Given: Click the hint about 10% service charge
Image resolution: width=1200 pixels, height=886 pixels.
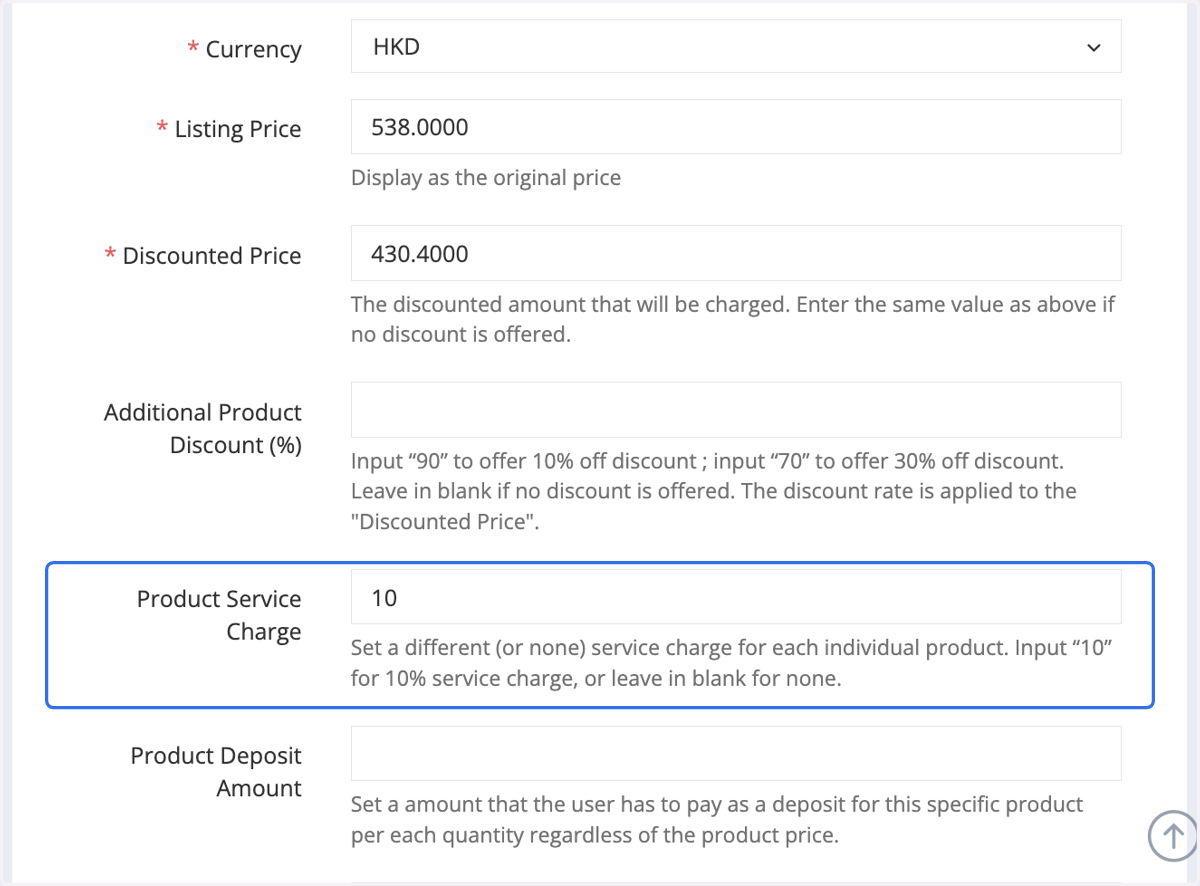Looking at the screenshot, I should tap(732, 663).
